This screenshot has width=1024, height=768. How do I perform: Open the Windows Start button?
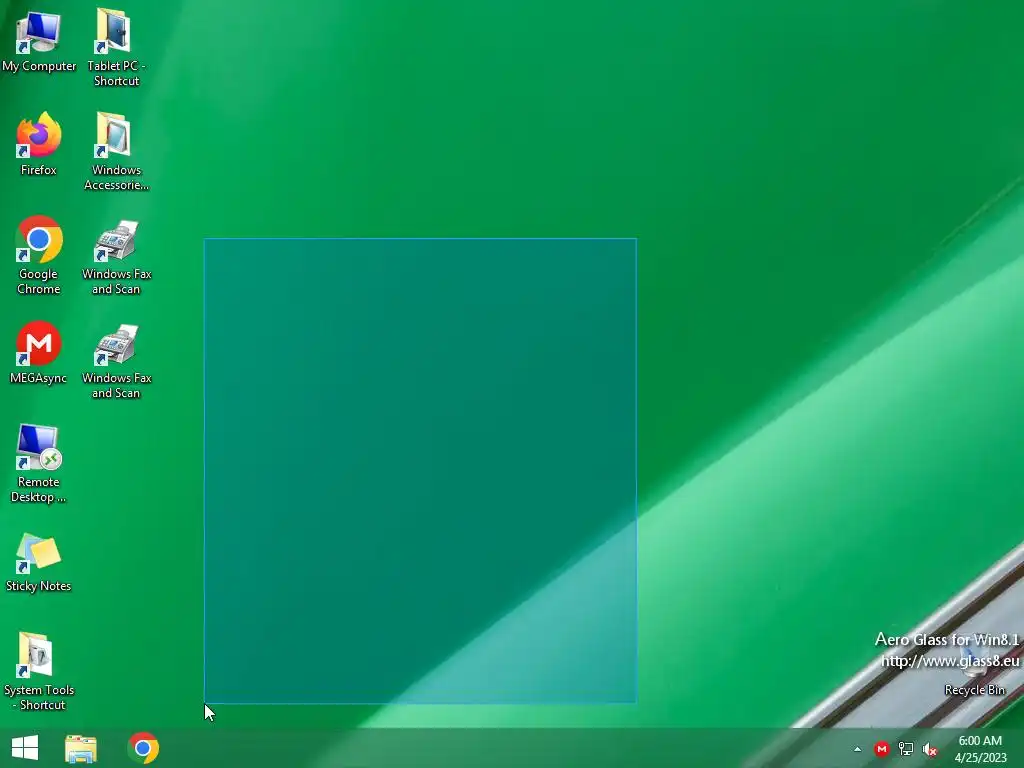pos(25,748)
